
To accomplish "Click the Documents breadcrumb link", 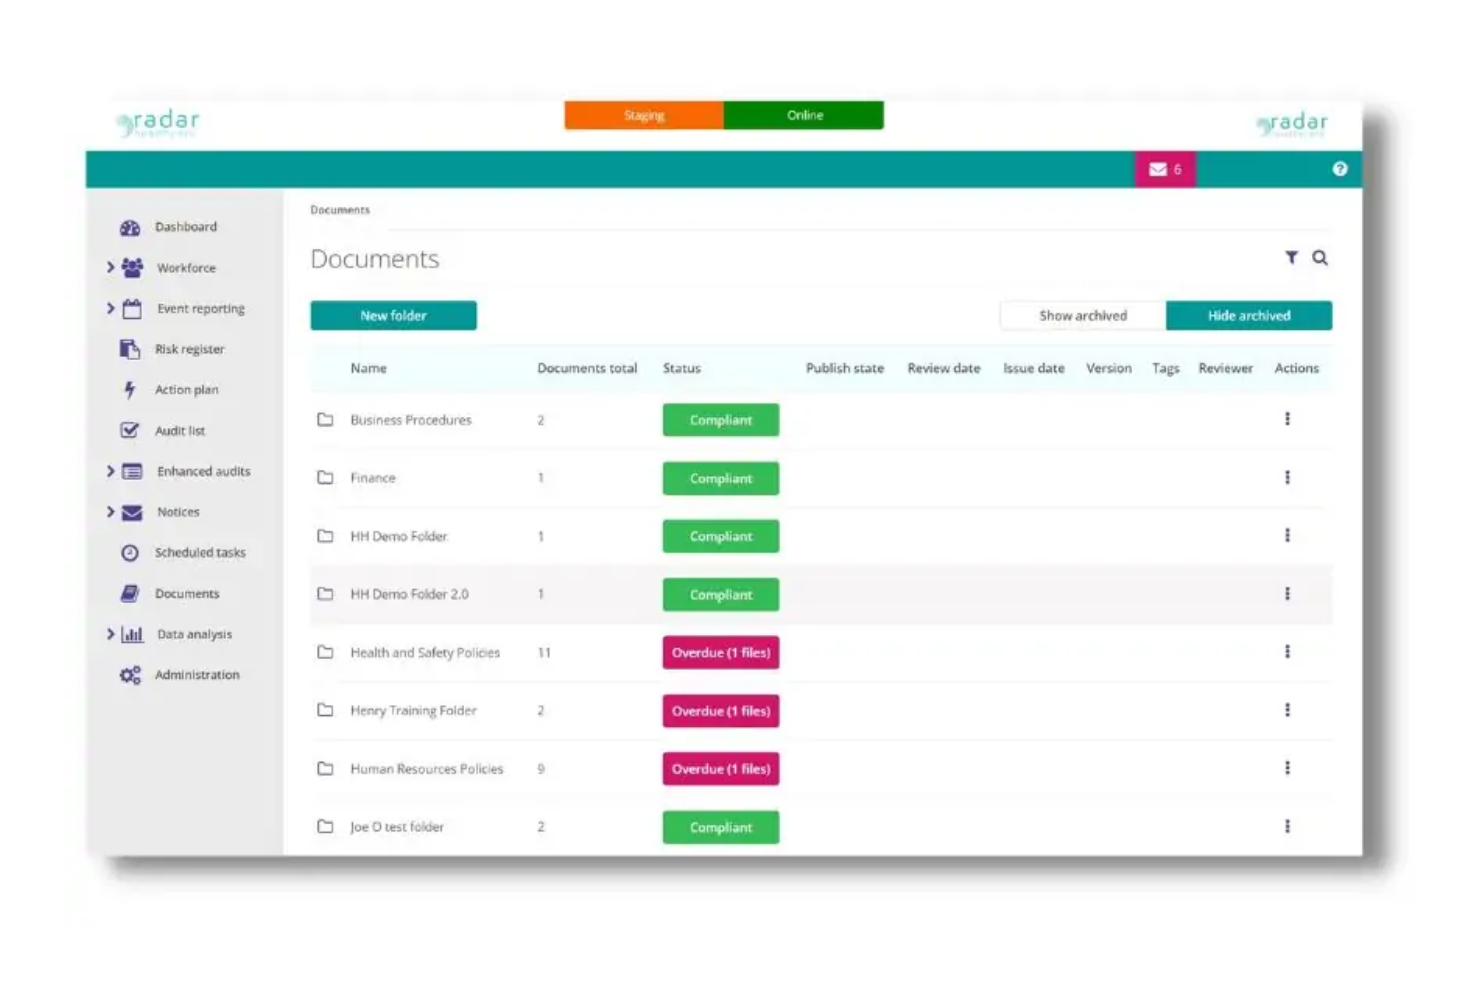I will tap(339, 209).
